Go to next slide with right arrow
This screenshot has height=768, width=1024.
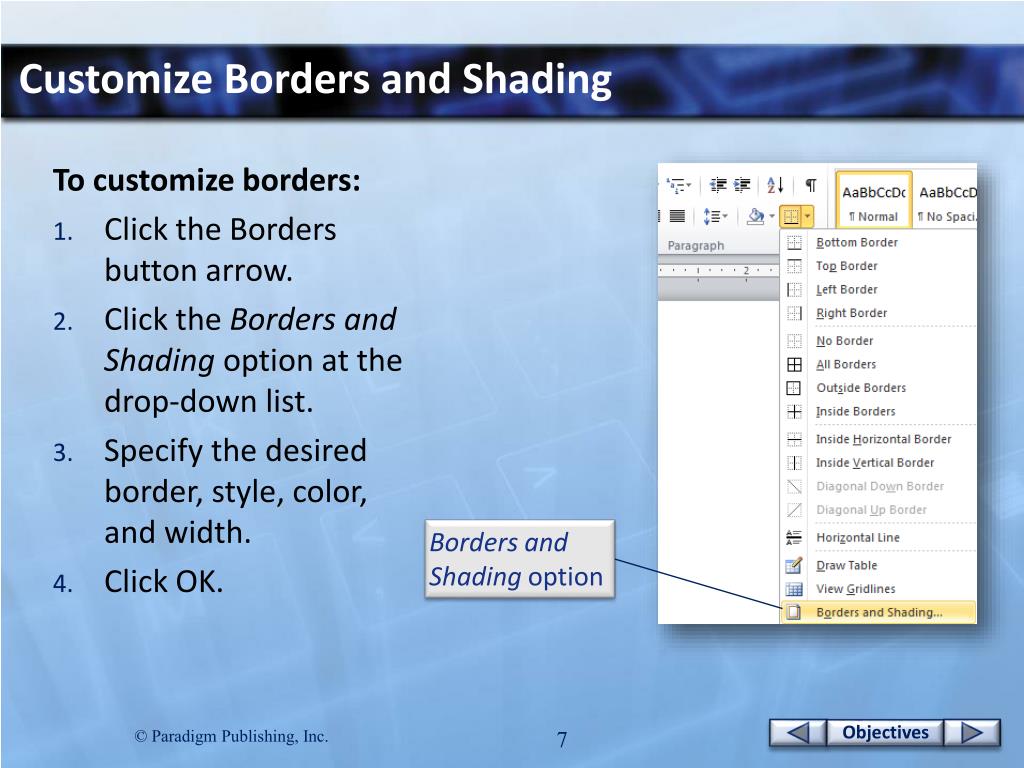(x=972, y=732)
